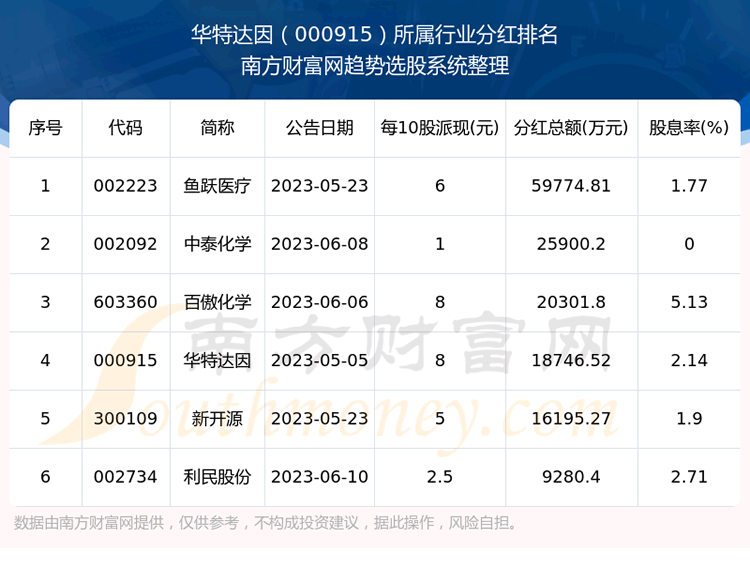Select the 每10股派现(元) column header
This screenshot has height=568, width=750.
439,128
